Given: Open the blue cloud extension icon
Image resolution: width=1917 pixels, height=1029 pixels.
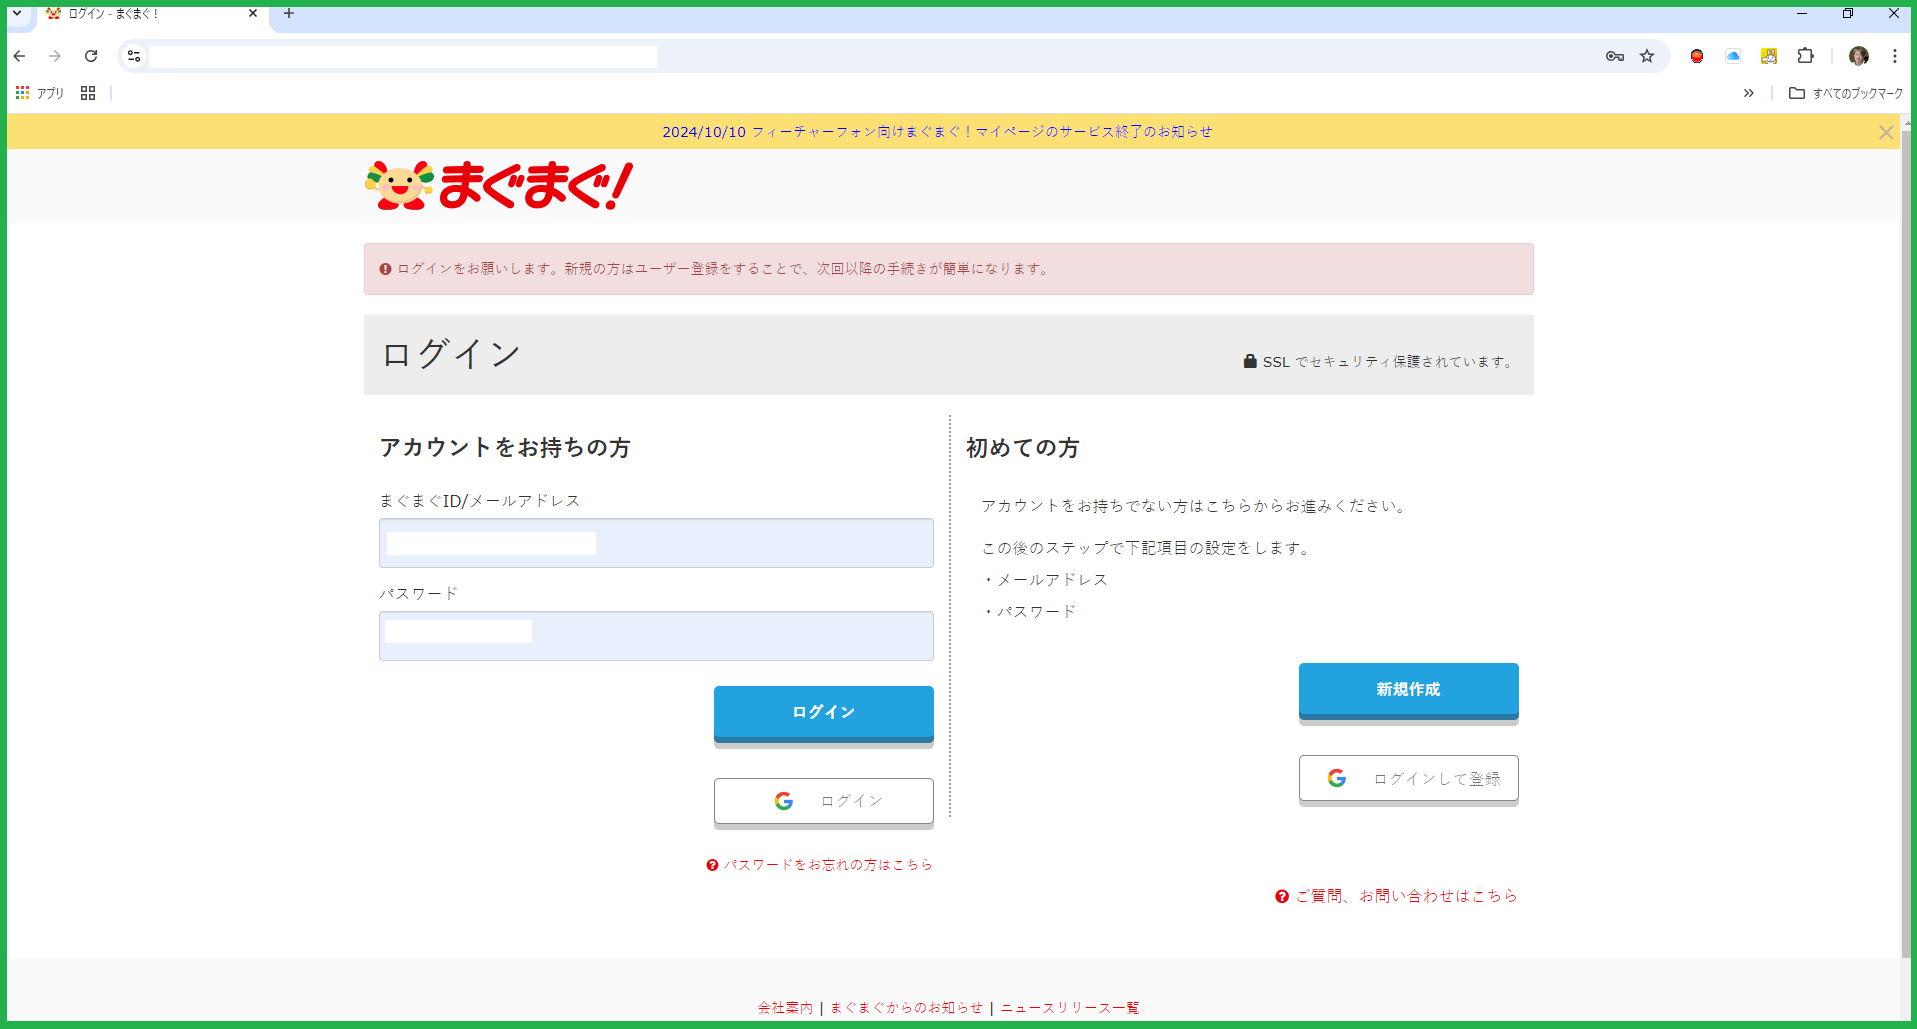Looking at the screenshot, I should click(x=1733, y=56).
